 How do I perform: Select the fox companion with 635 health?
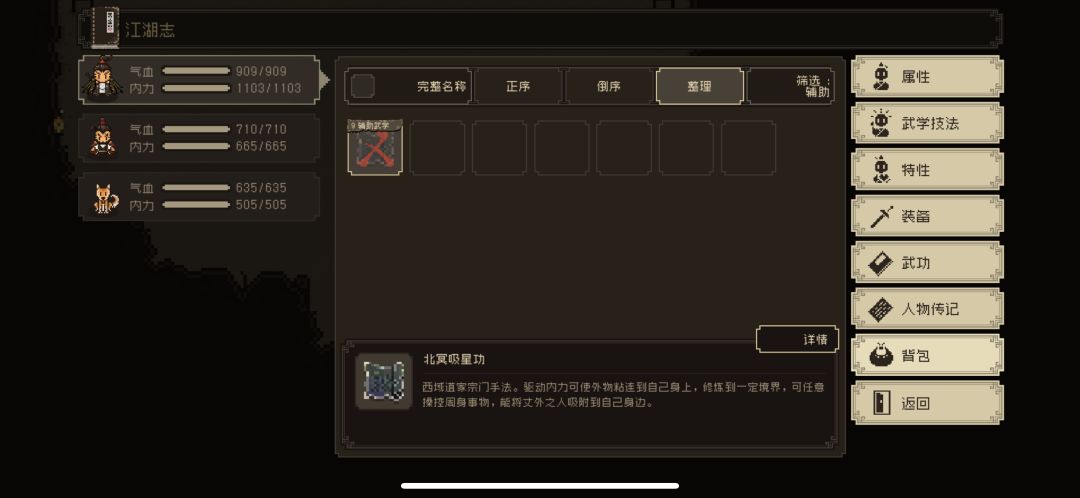coord(199,196)
